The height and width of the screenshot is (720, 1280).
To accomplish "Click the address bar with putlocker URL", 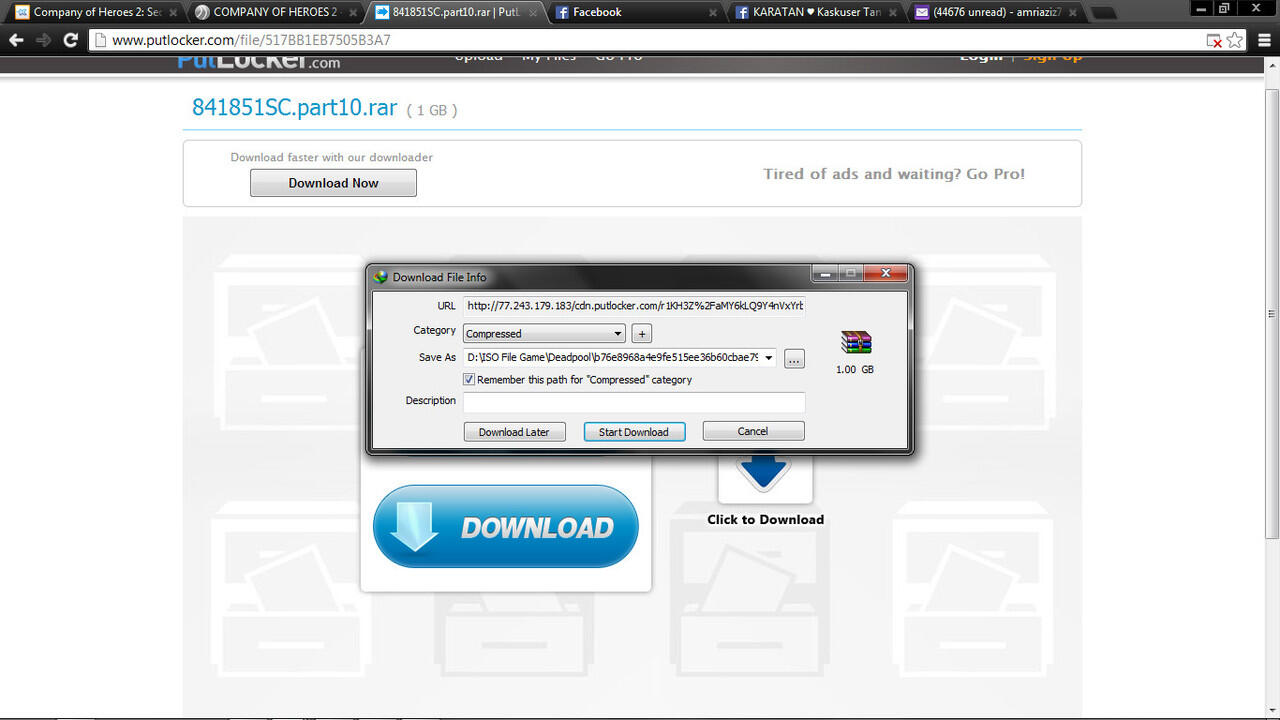I will pos(640,40).
